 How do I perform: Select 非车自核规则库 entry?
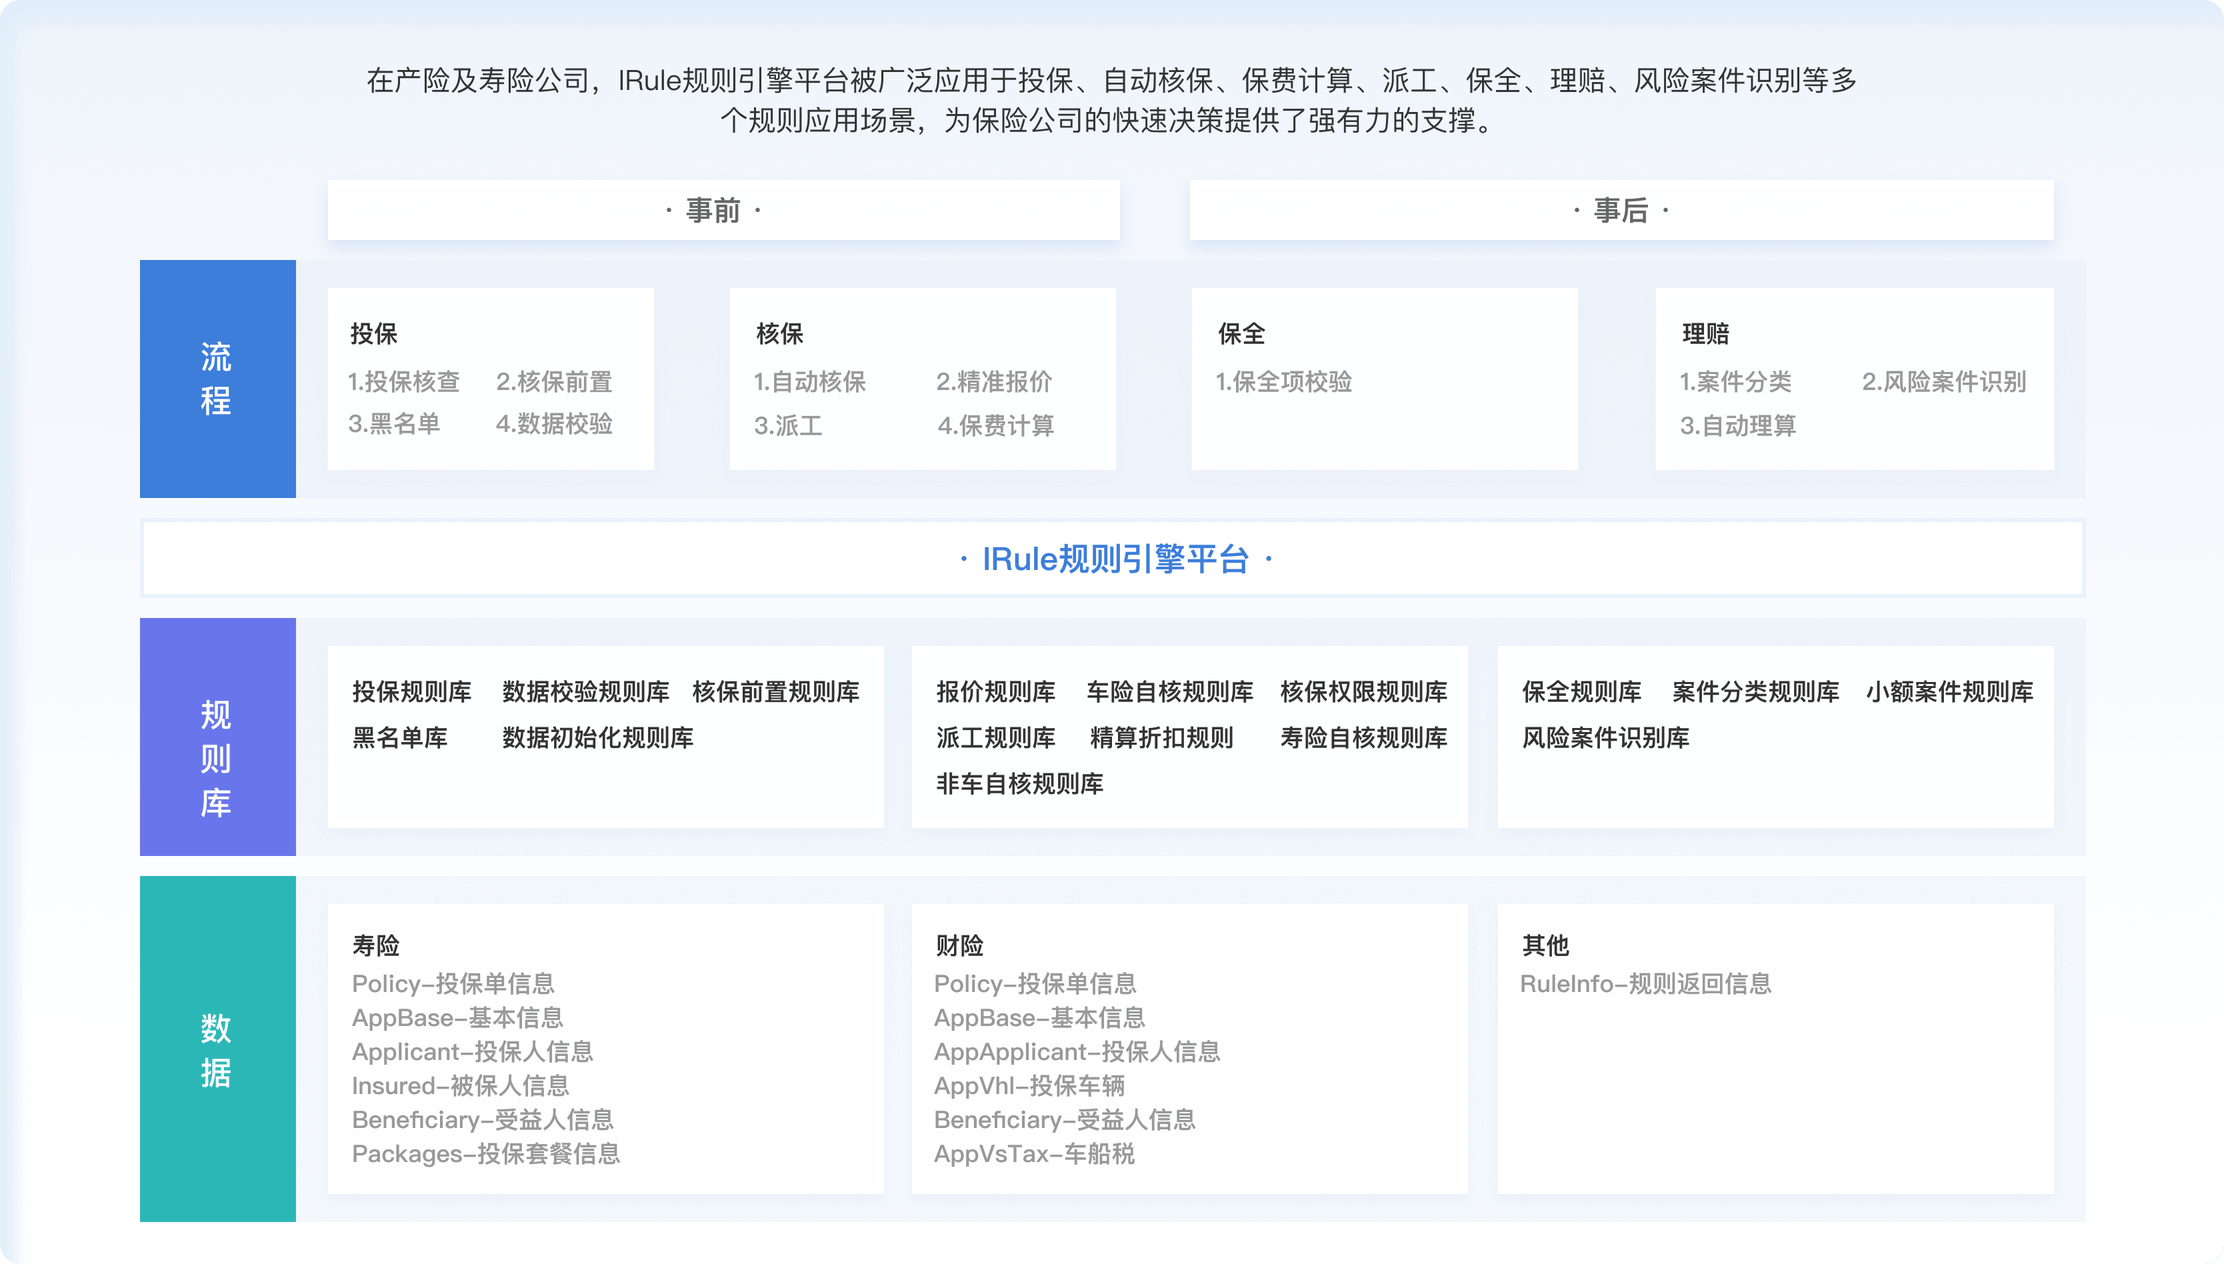(x=1019, y=784)
